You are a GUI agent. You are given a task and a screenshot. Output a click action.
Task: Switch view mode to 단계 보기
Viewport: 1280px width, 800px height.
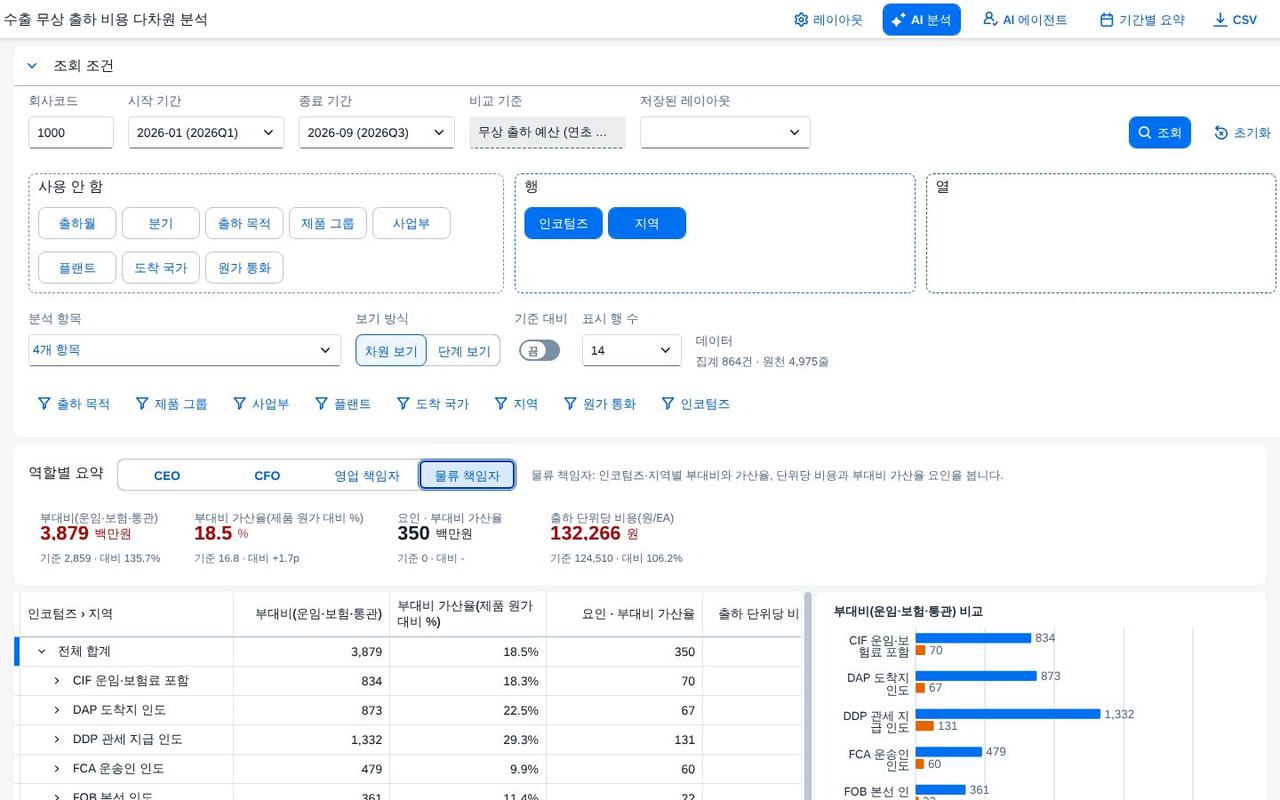coord(464,351)
